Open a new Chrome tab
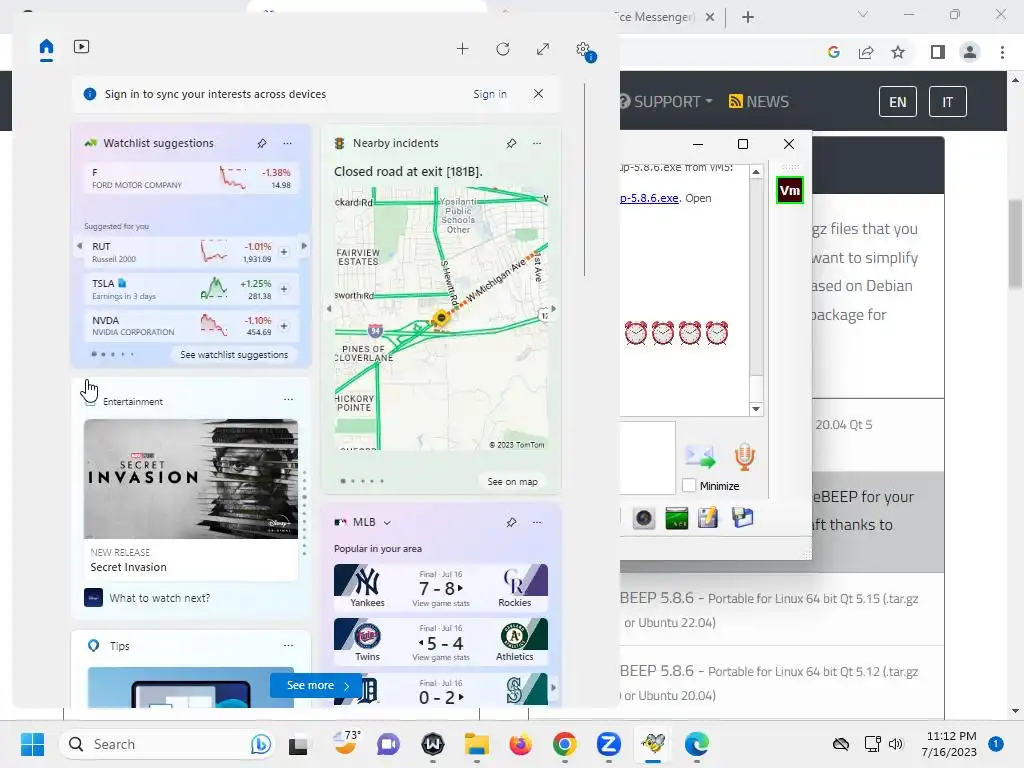 (x=748, y=17)
